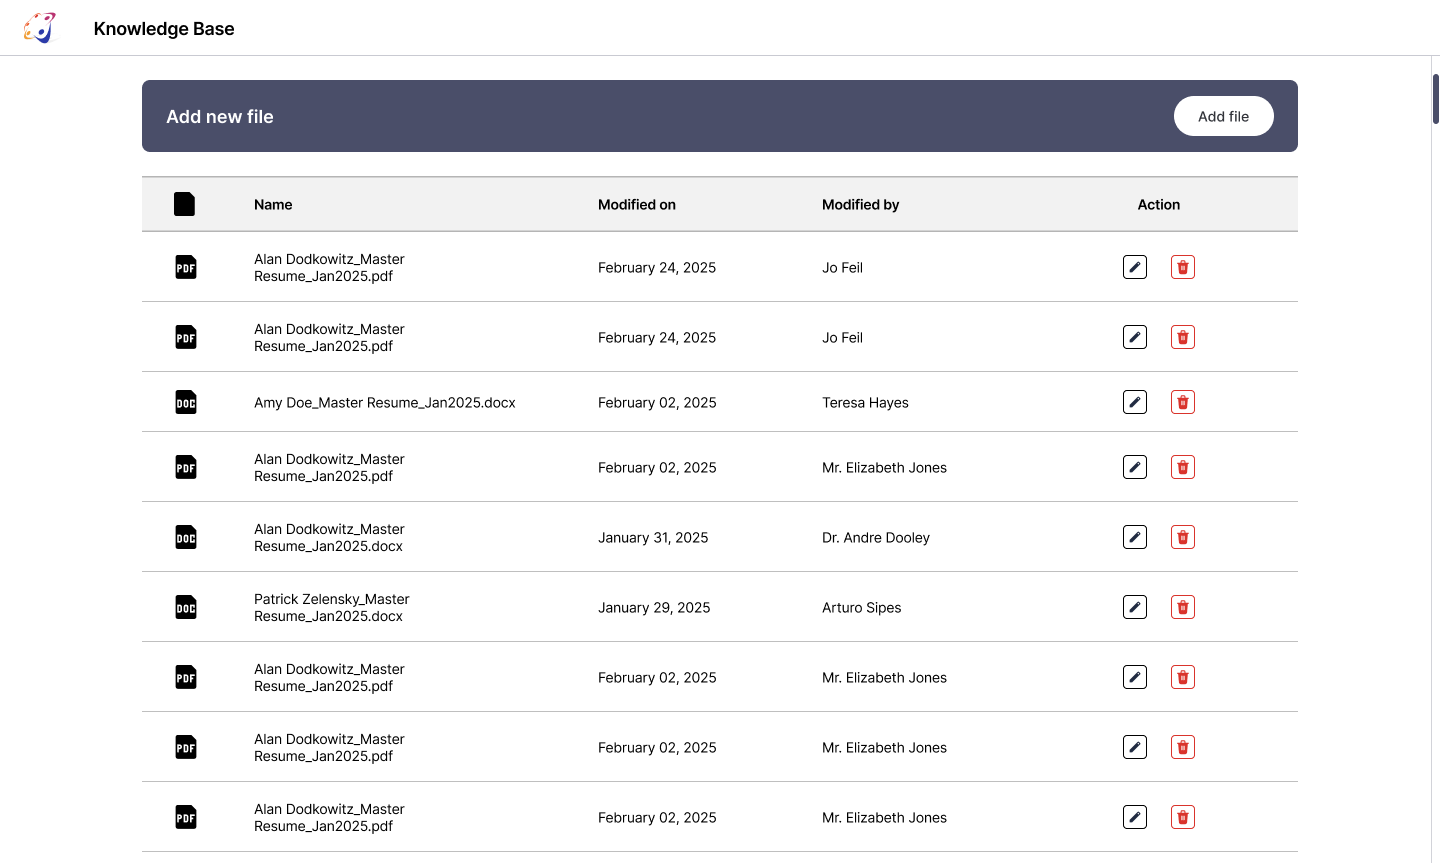Click the Modified by column header
This screenshot has height=863, width=1440.
860,204
